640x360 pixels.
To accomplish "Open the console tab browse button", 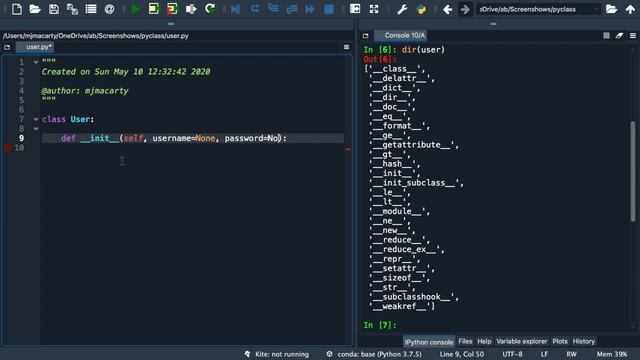I will coord(365,36).
